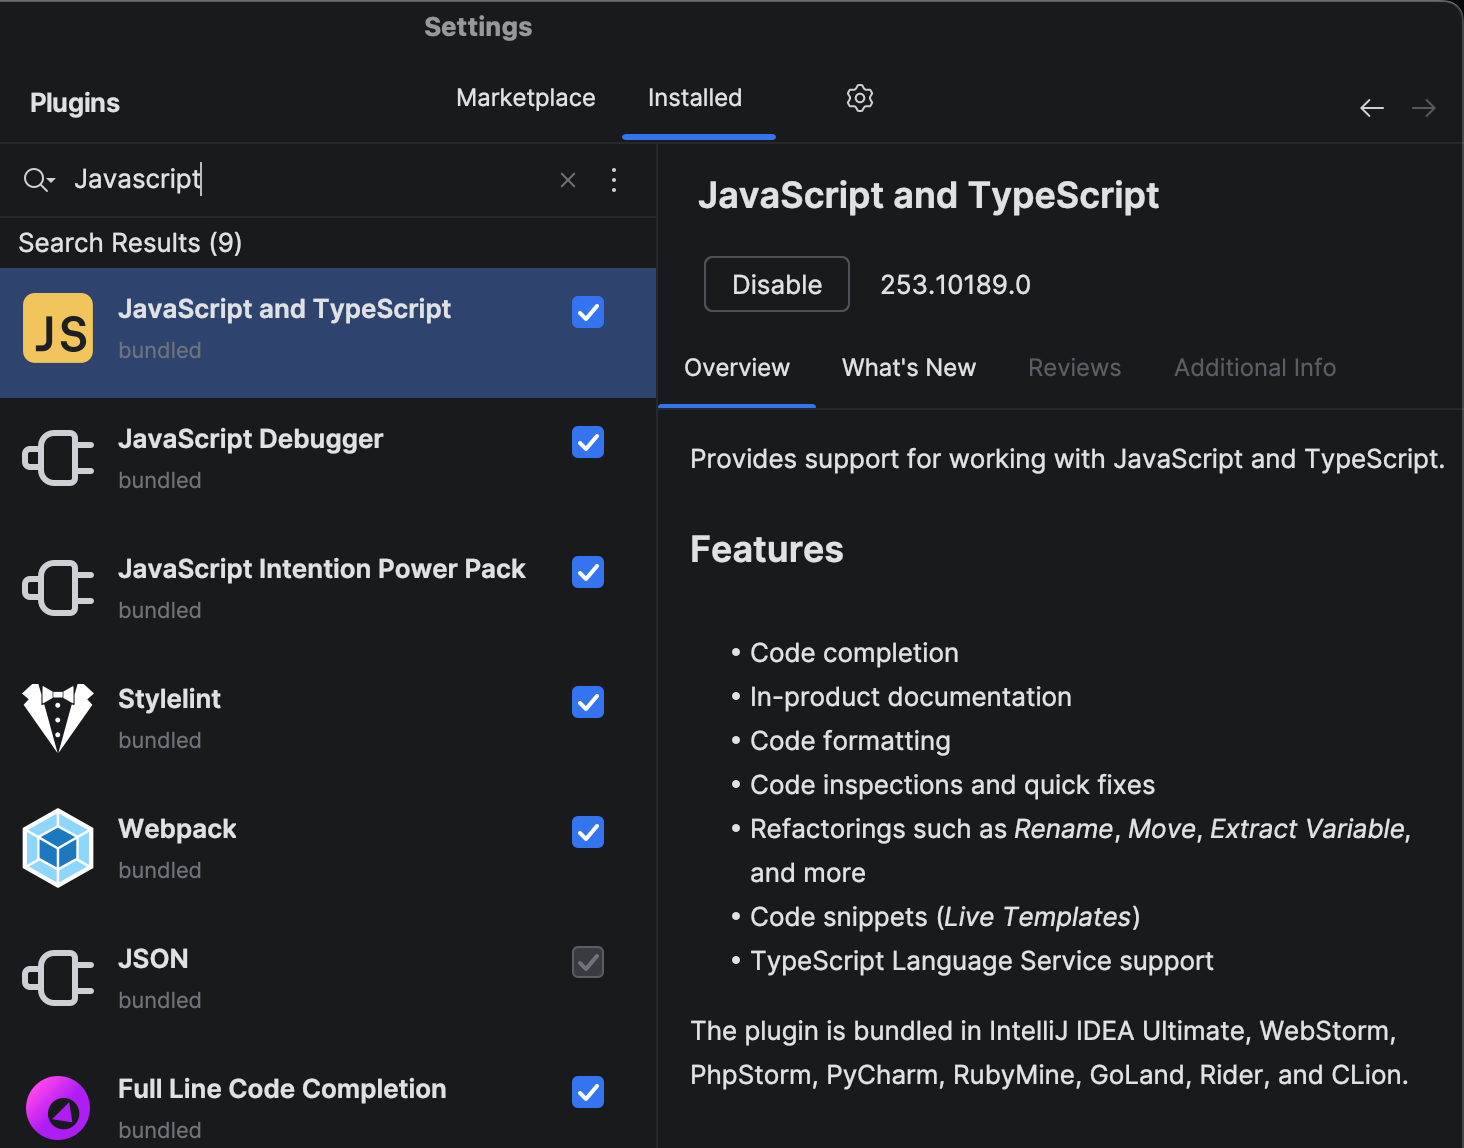Uncheck the JavaScript Debugger checkbox

tap(588, 442)
